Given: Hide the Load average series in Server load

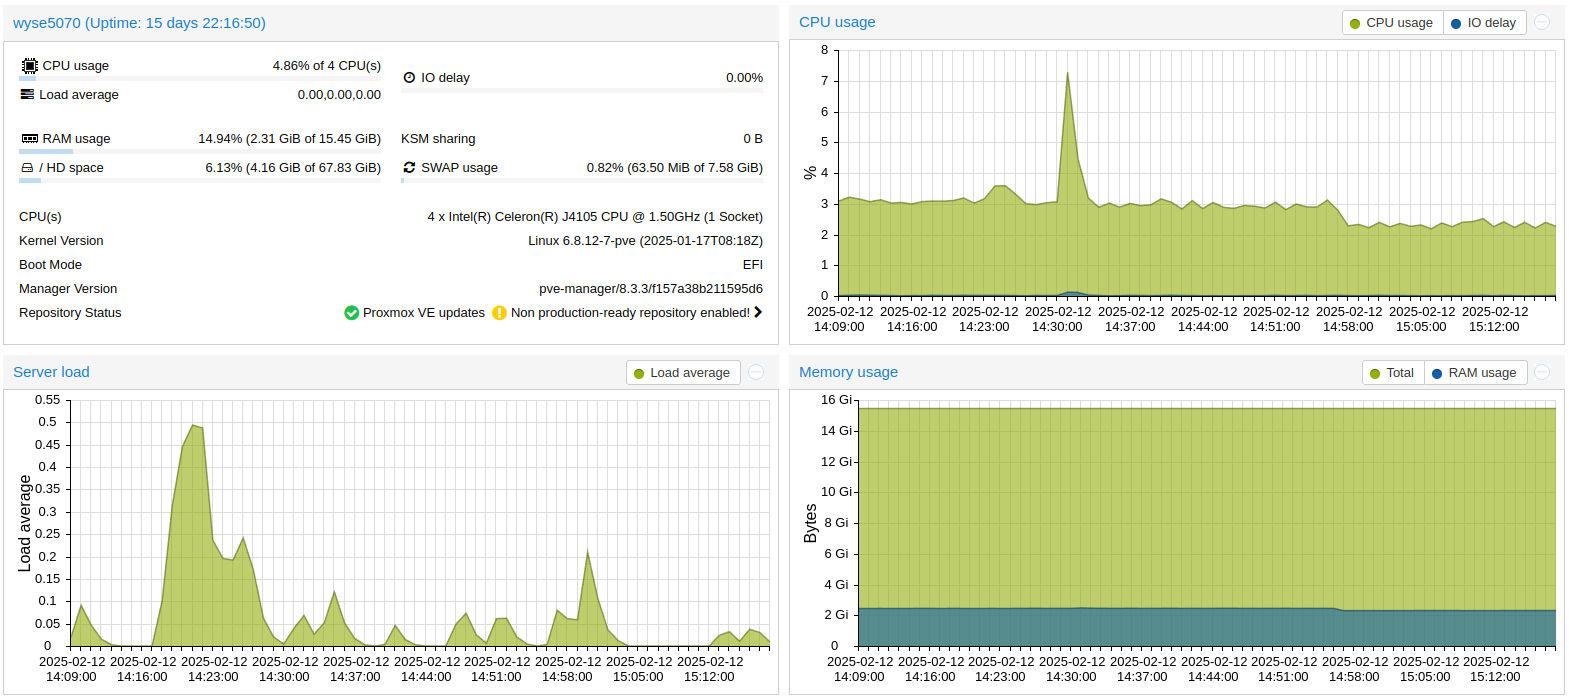Looking at the screenshot, I should (683, 373).
